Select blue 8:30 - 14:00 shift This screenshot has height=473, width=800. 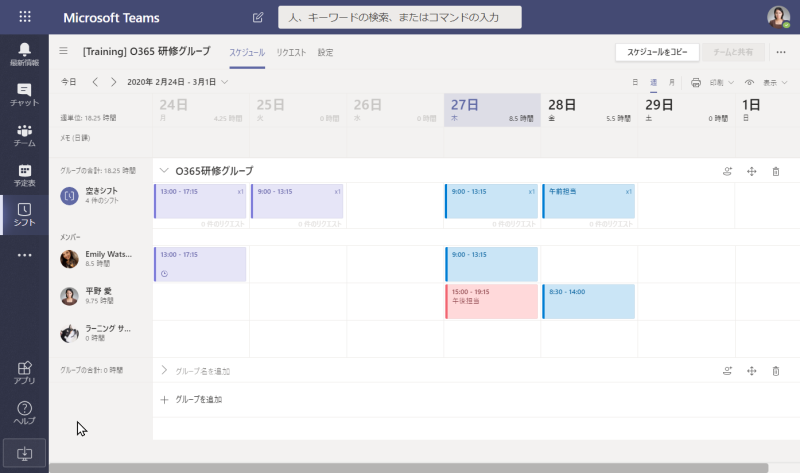tap(589, 302)
